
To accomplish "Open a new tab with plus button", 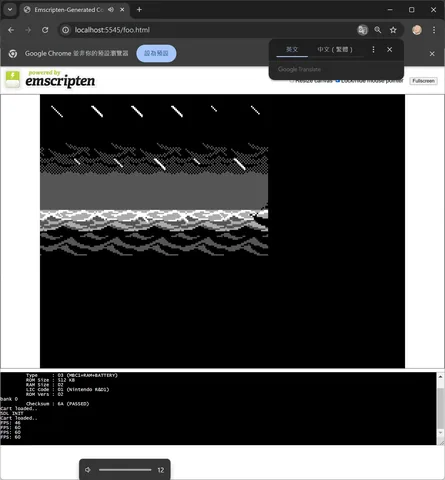I will coord(139,10).
